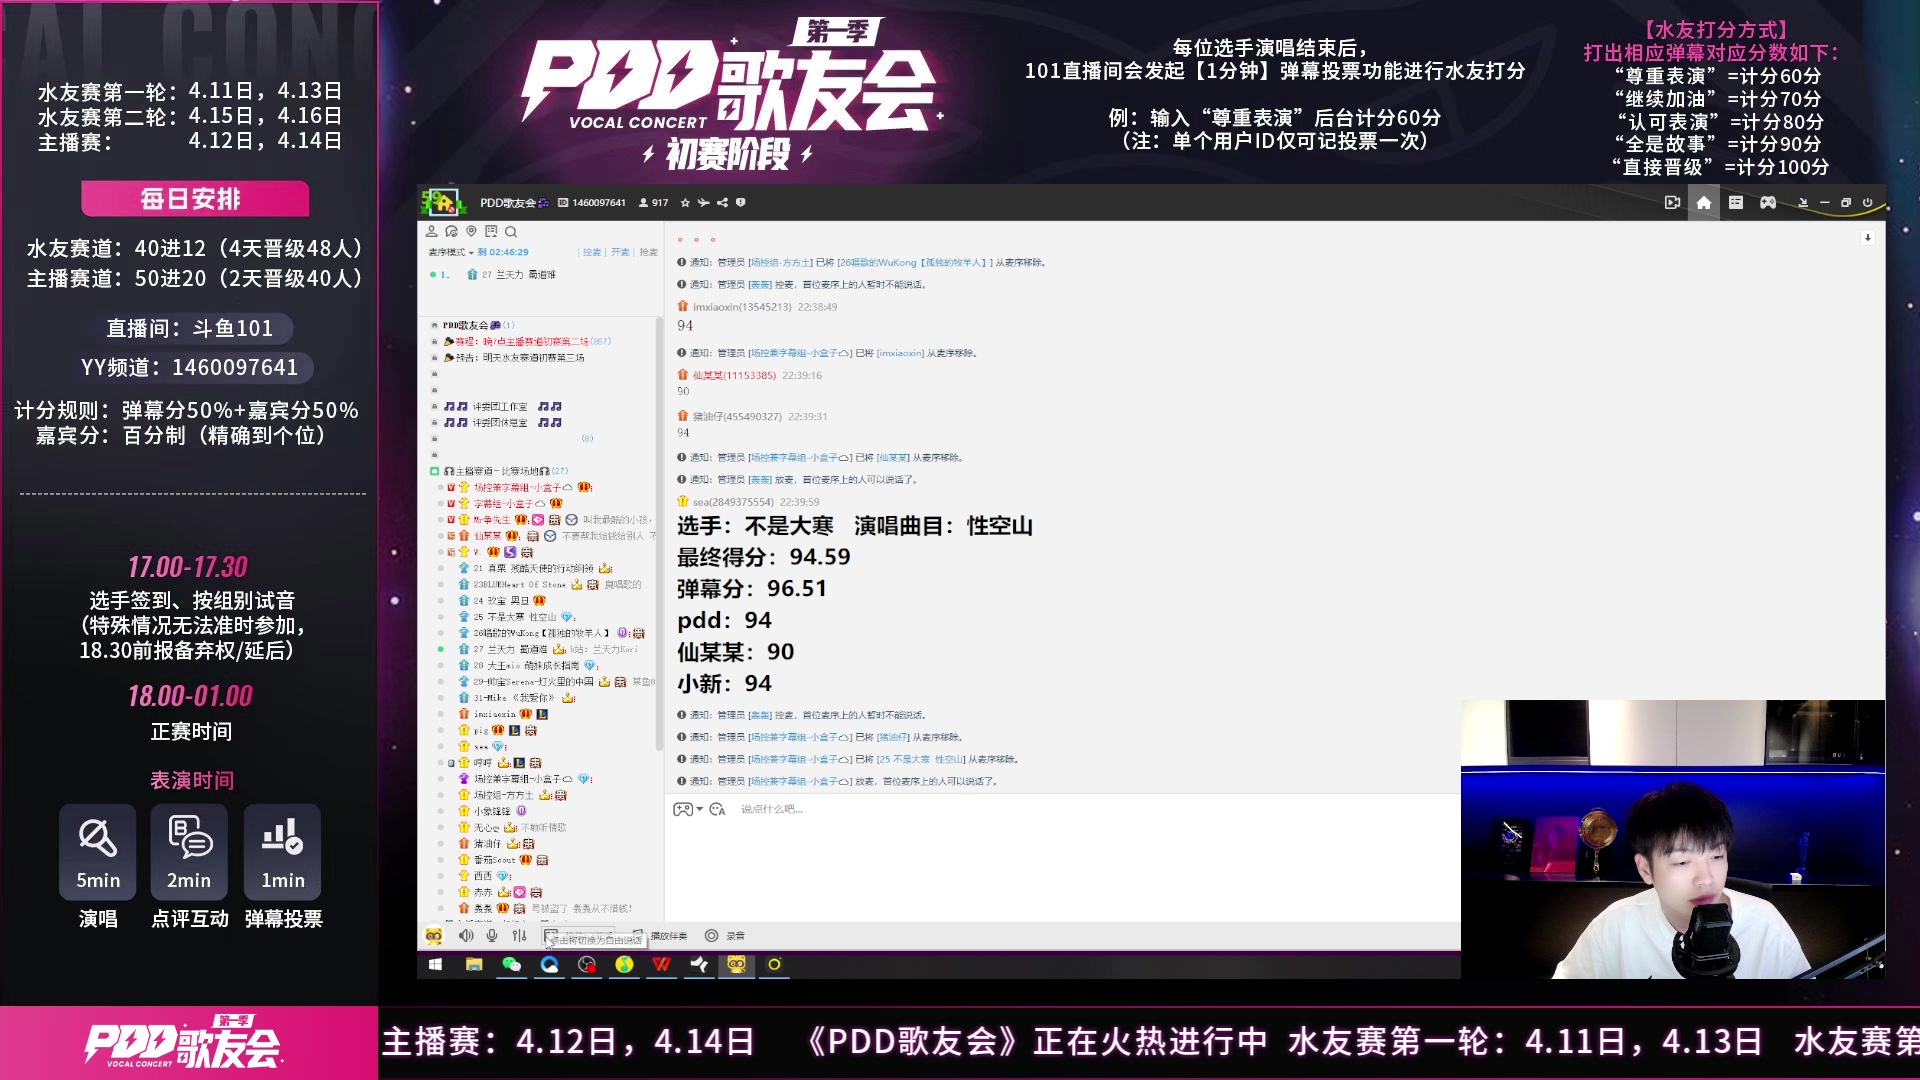Select user 28 大王mio 萌妹成长指南
Screen dimensions: 1920x1080
[x=525, y=665]
